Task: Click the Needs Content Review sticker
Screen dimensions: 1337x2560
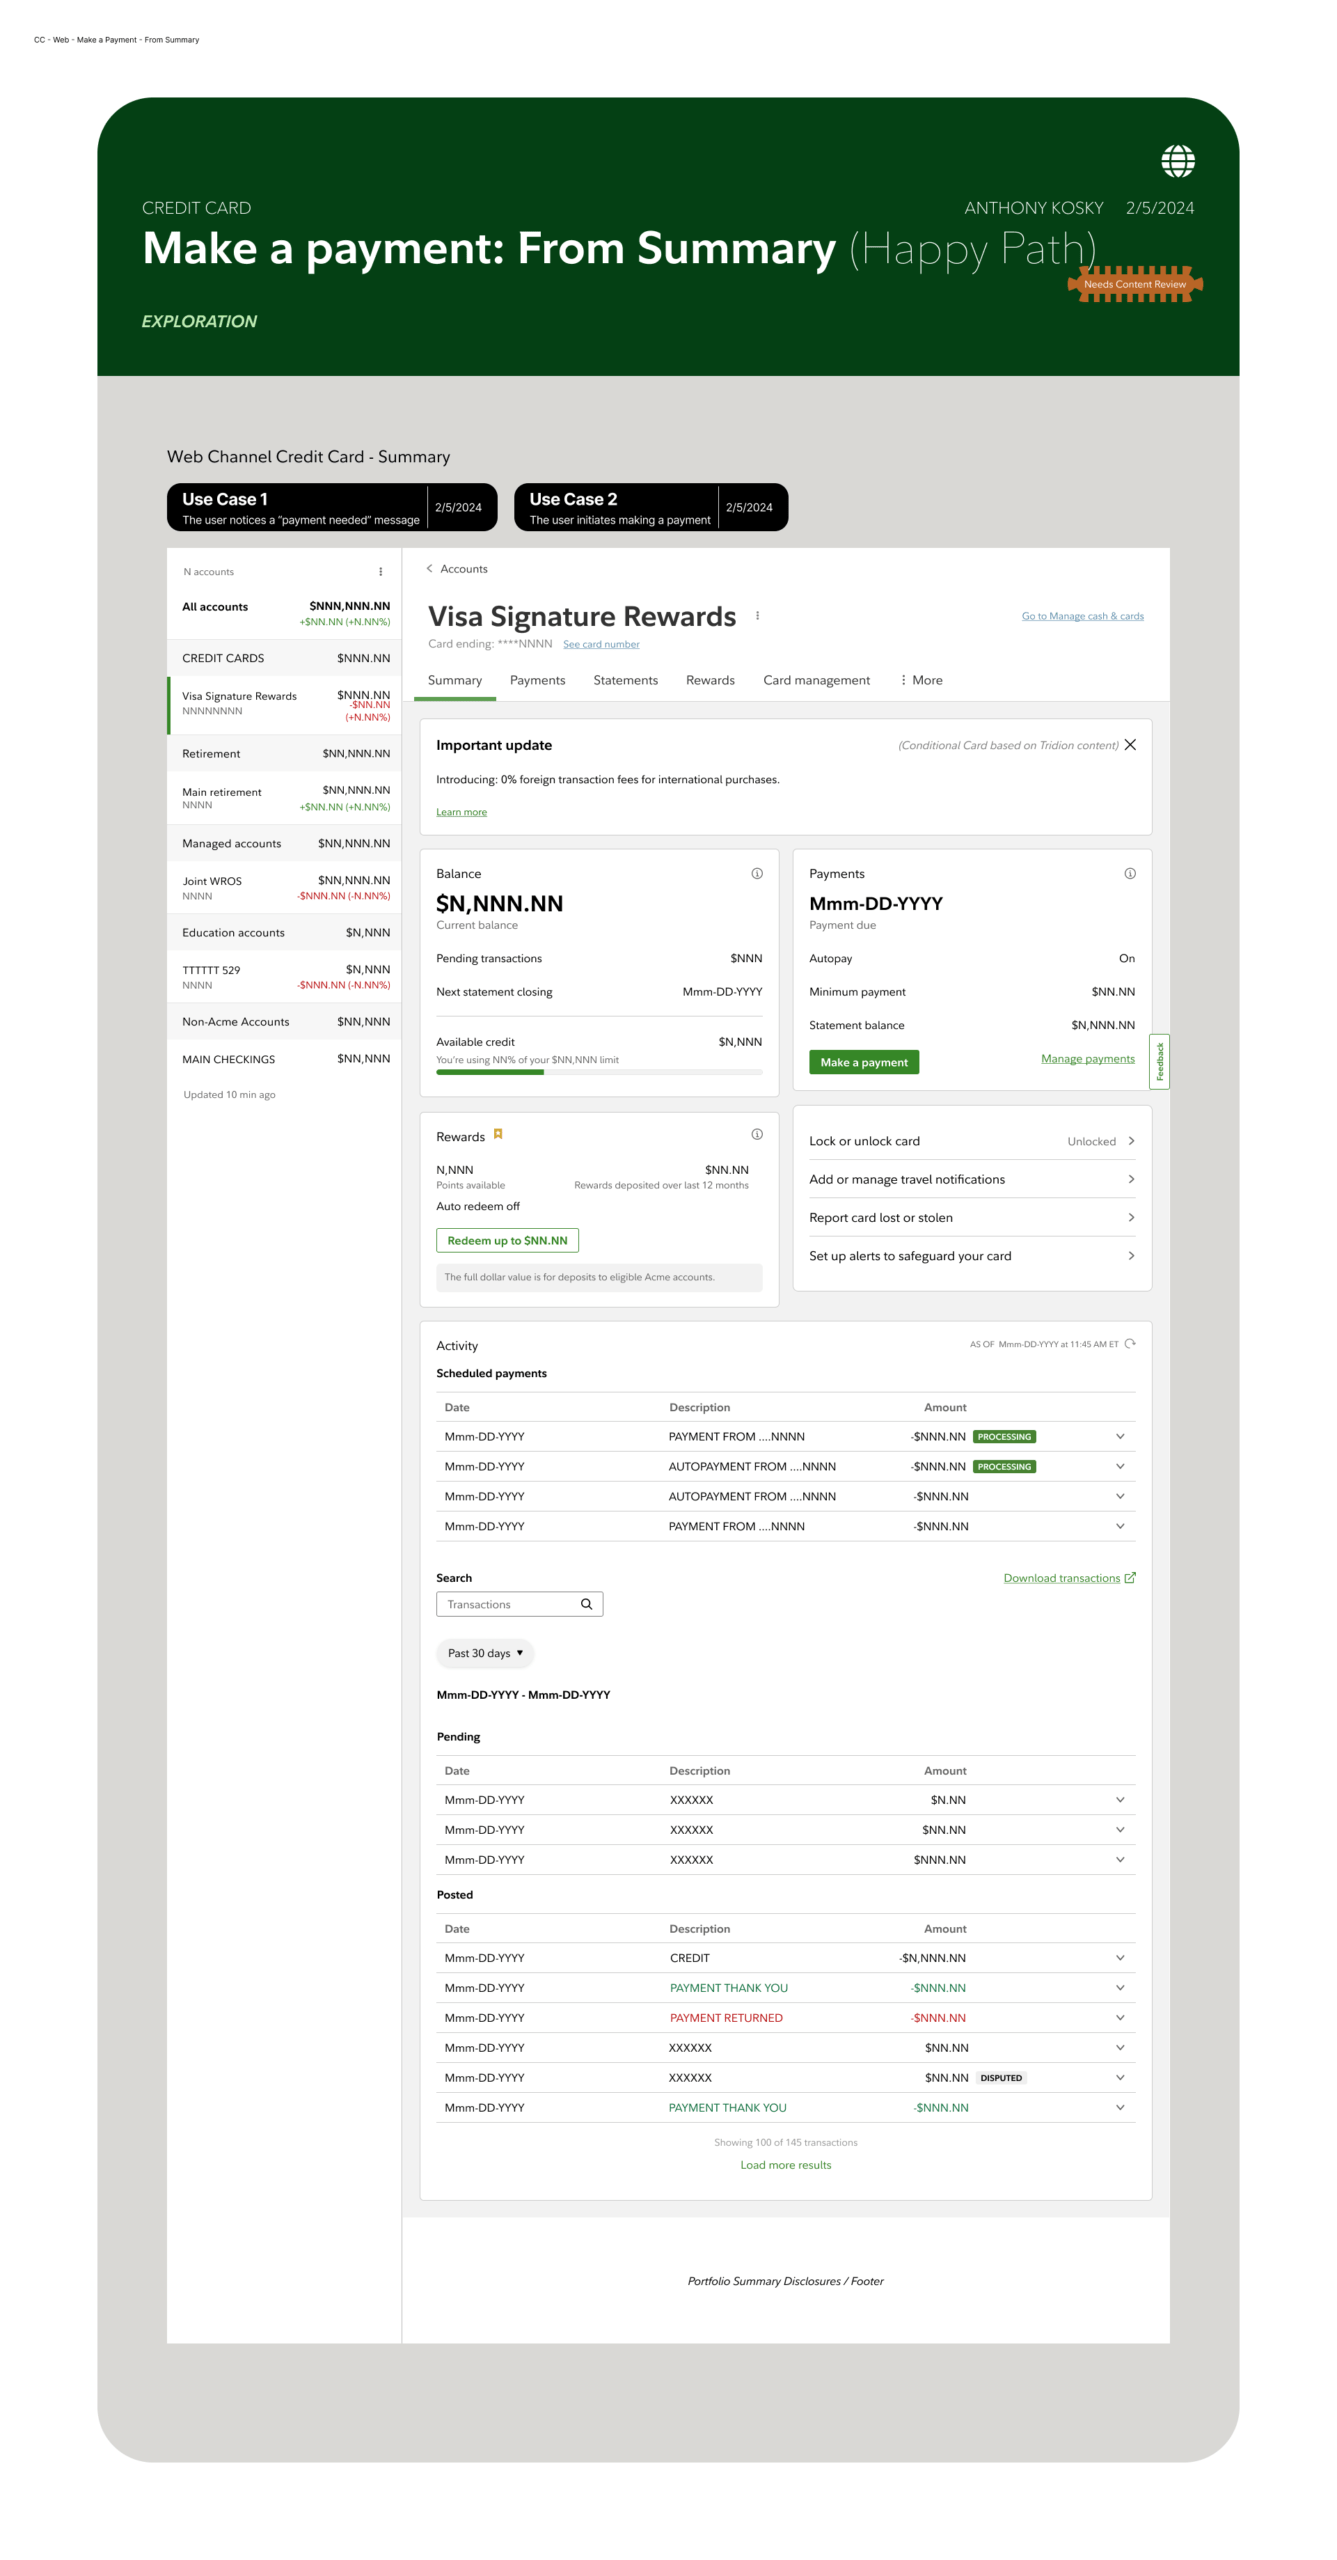Action: click(1134, 284)
